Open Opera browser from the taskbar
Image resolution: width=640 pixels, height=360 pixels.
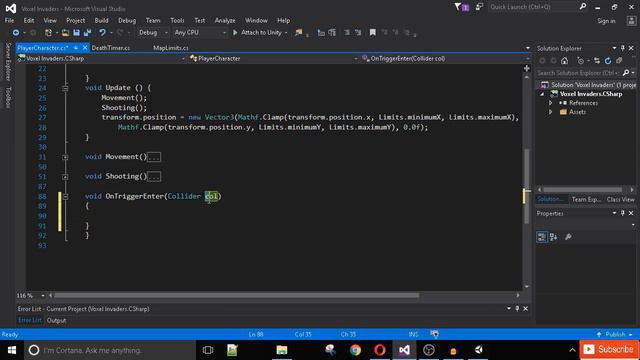click(380, 350)
